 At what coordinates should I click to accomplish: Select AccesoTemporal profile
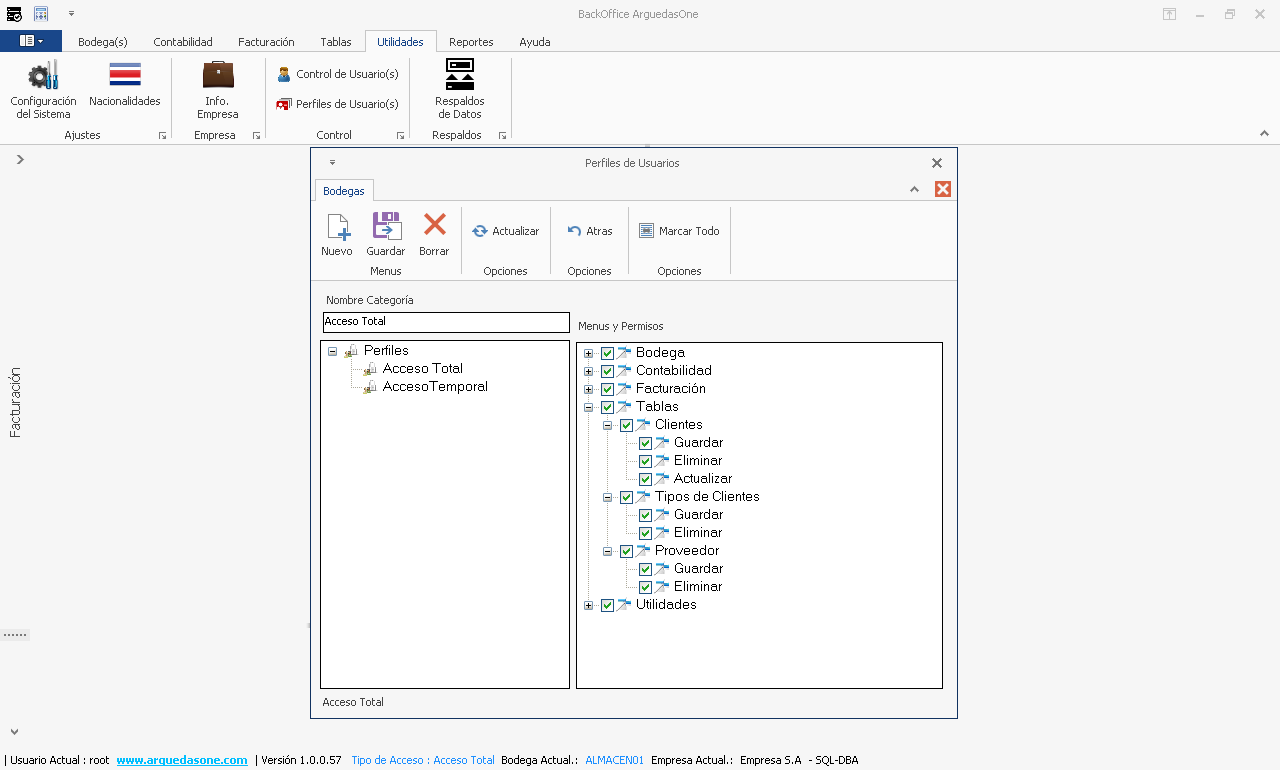point(435,387)
